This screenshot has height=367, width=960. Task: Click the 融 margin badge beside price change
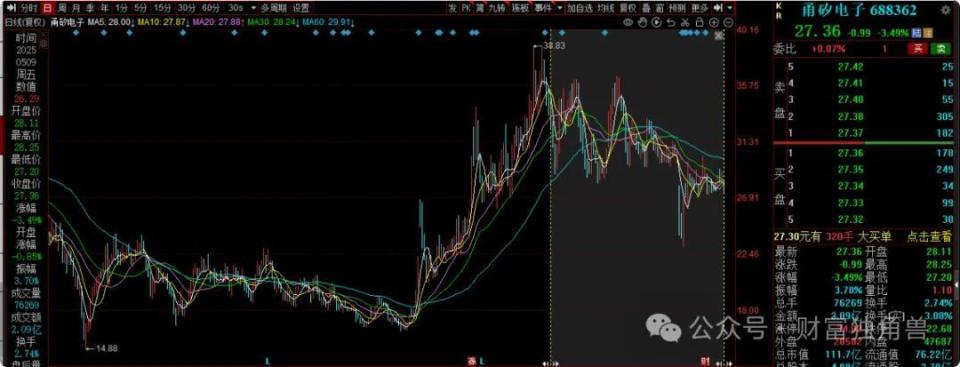917,32
